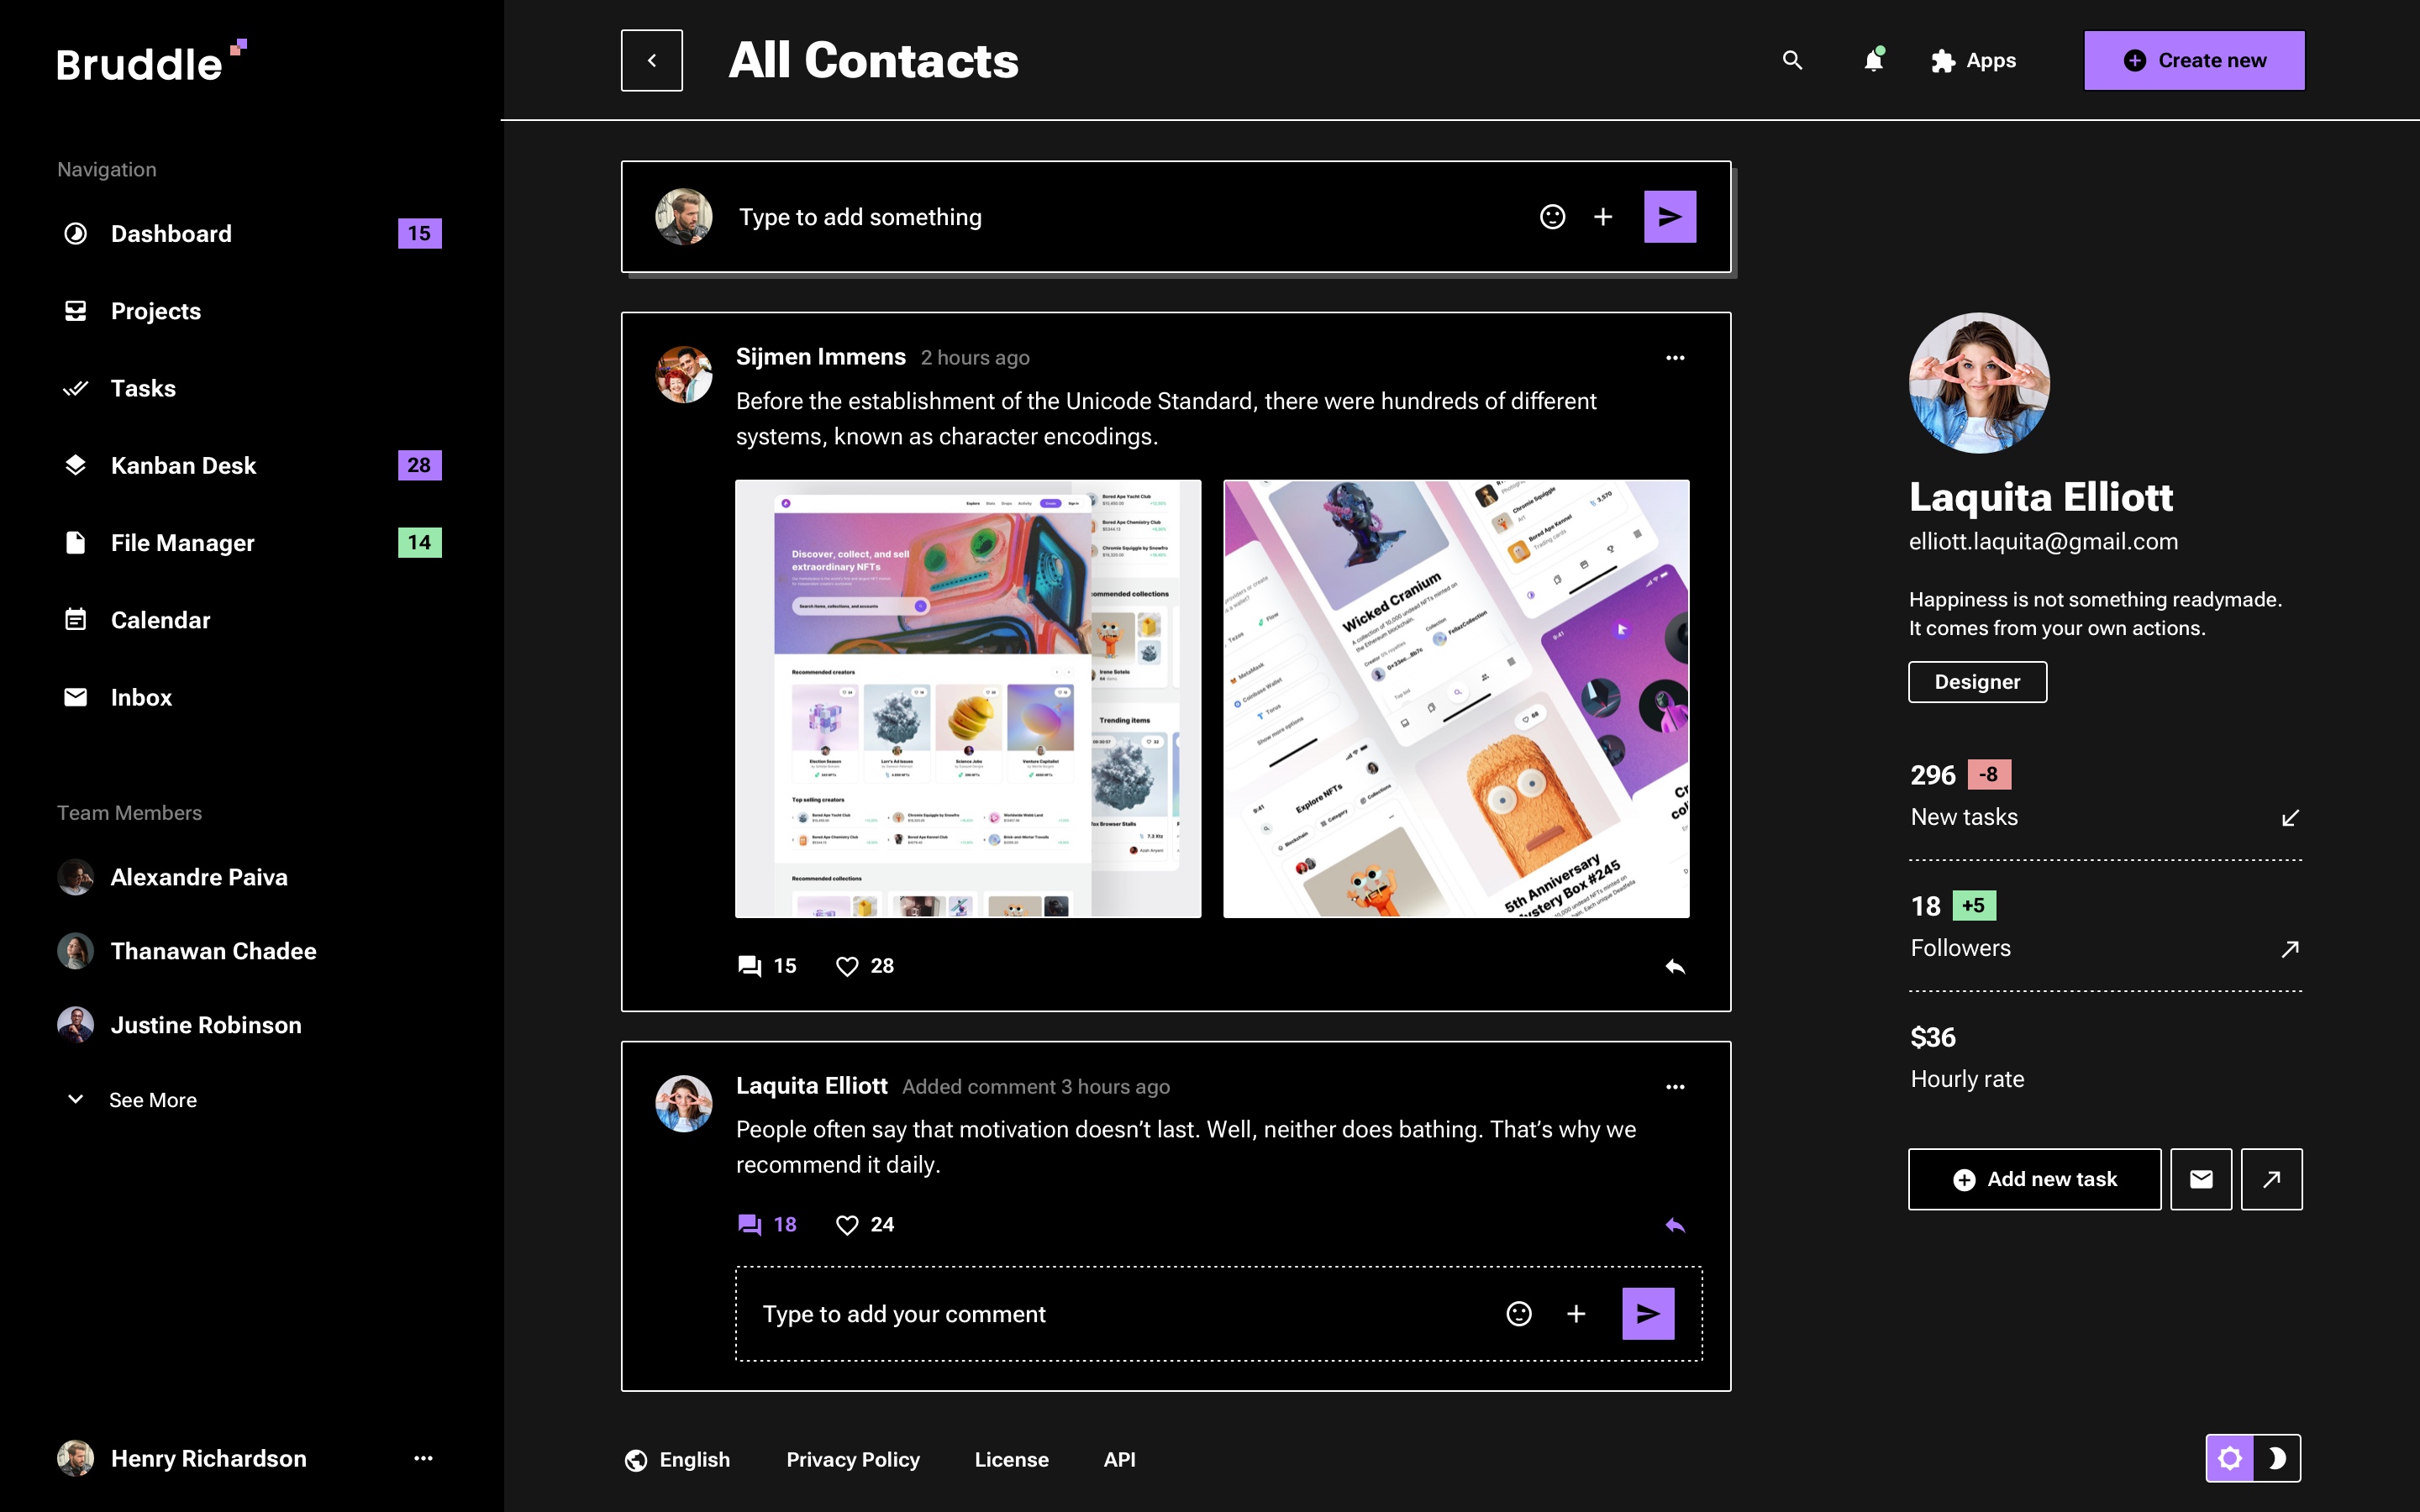
Task: Like Sijmen Immens' post via heart icon
Action: [x=847, y=966]
